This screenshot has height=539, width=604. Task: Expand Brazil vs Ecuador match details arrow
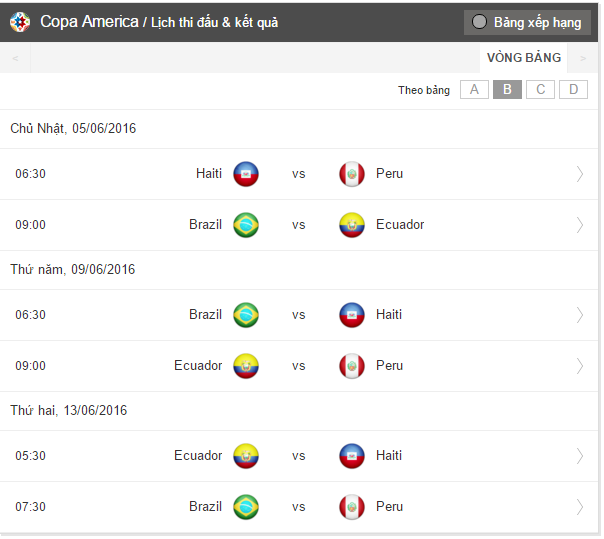(580, 225)
